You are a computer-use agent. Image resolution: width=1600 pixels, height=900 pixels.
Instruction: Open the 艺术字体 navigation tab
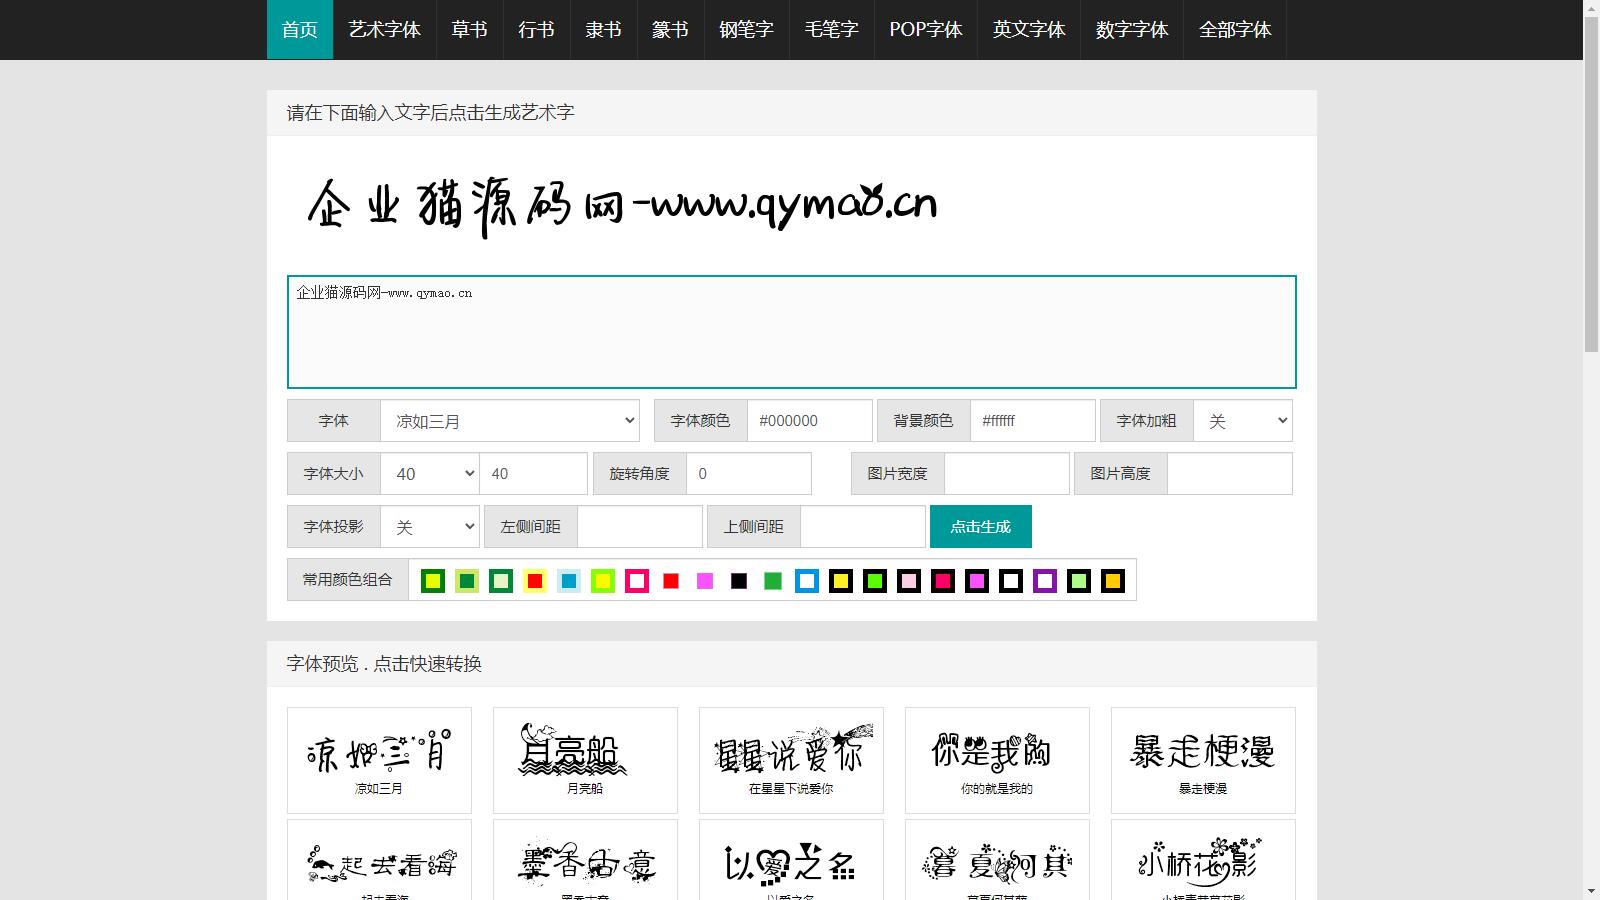(x=384, y=30)
